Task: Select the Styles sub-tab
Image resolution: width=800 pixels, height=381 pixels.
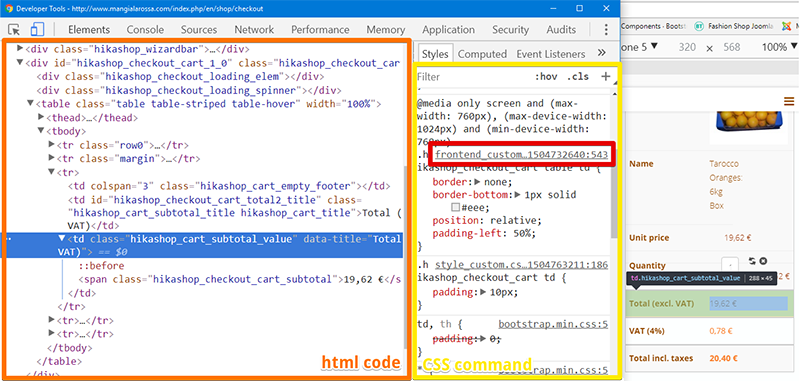Action: (435, 54)
